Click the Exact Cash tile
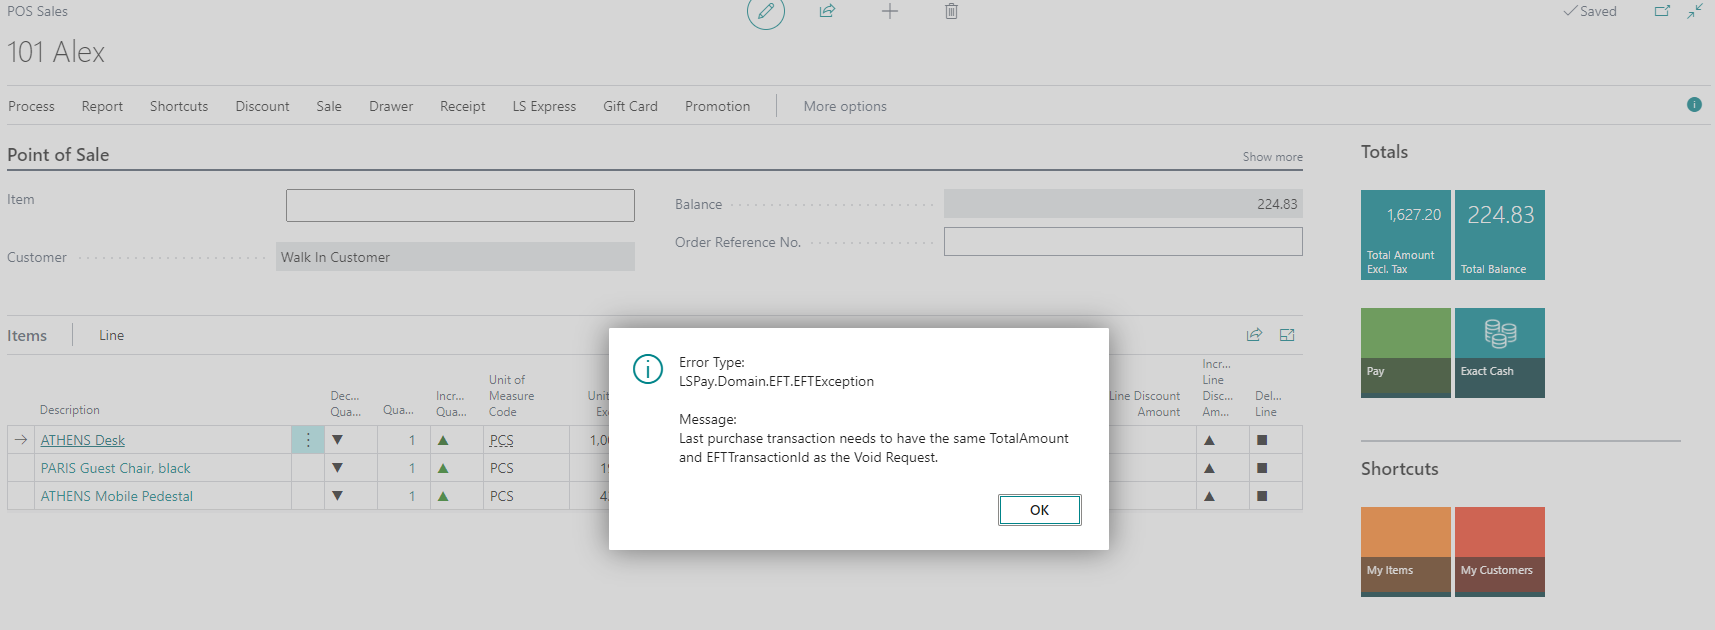Viewport: 1715px width, 630px height. tap(1499, 352)
